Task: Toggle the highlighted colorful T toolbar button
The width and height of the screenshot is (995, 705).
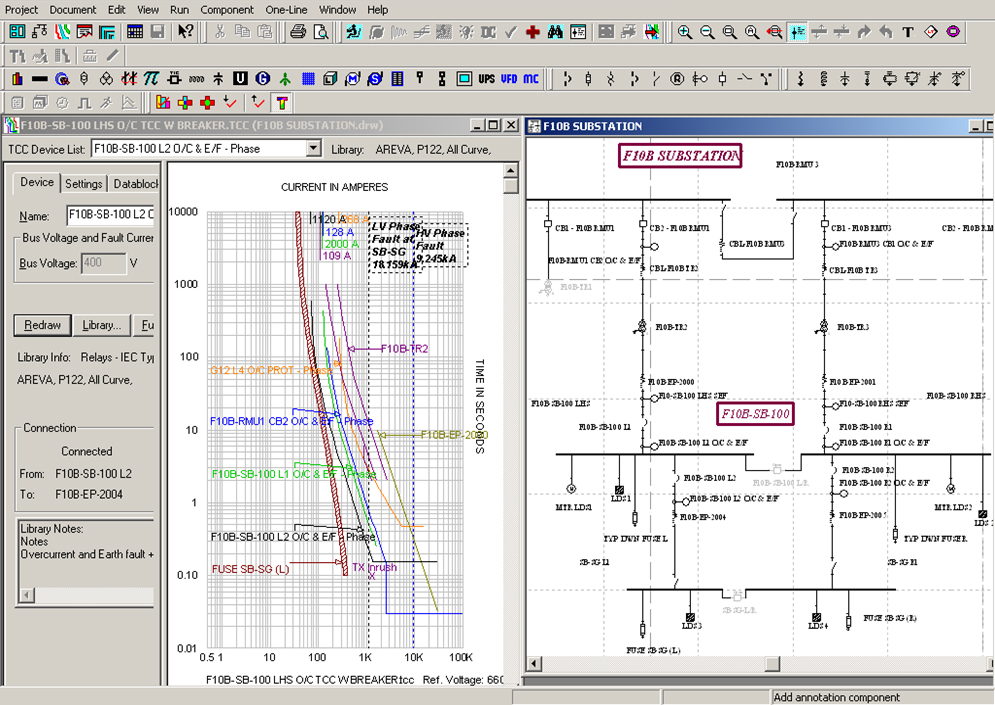Action: [283, 102]
